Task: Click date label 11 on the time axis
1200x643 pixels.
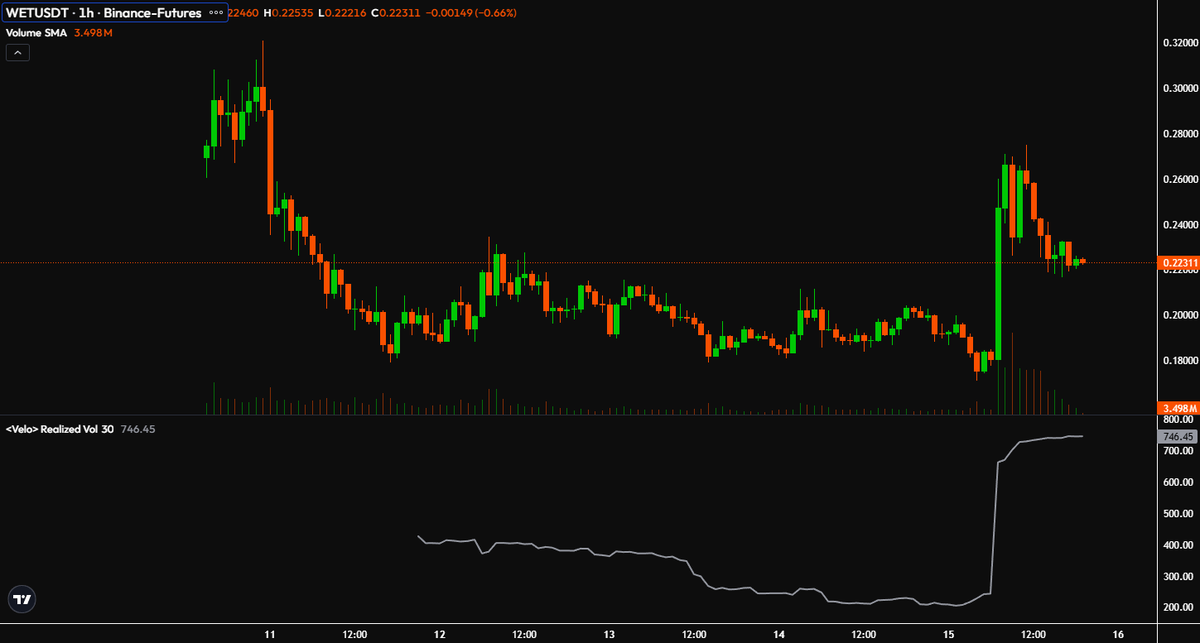Action: [270, 634]
